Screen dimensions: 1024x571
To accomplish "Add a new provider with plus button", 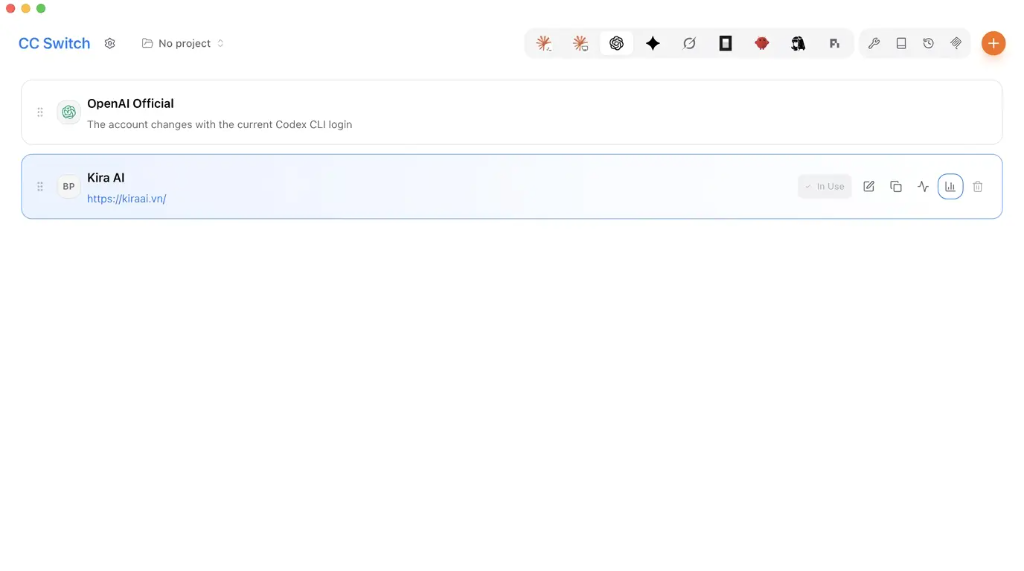I will (993, 43).
